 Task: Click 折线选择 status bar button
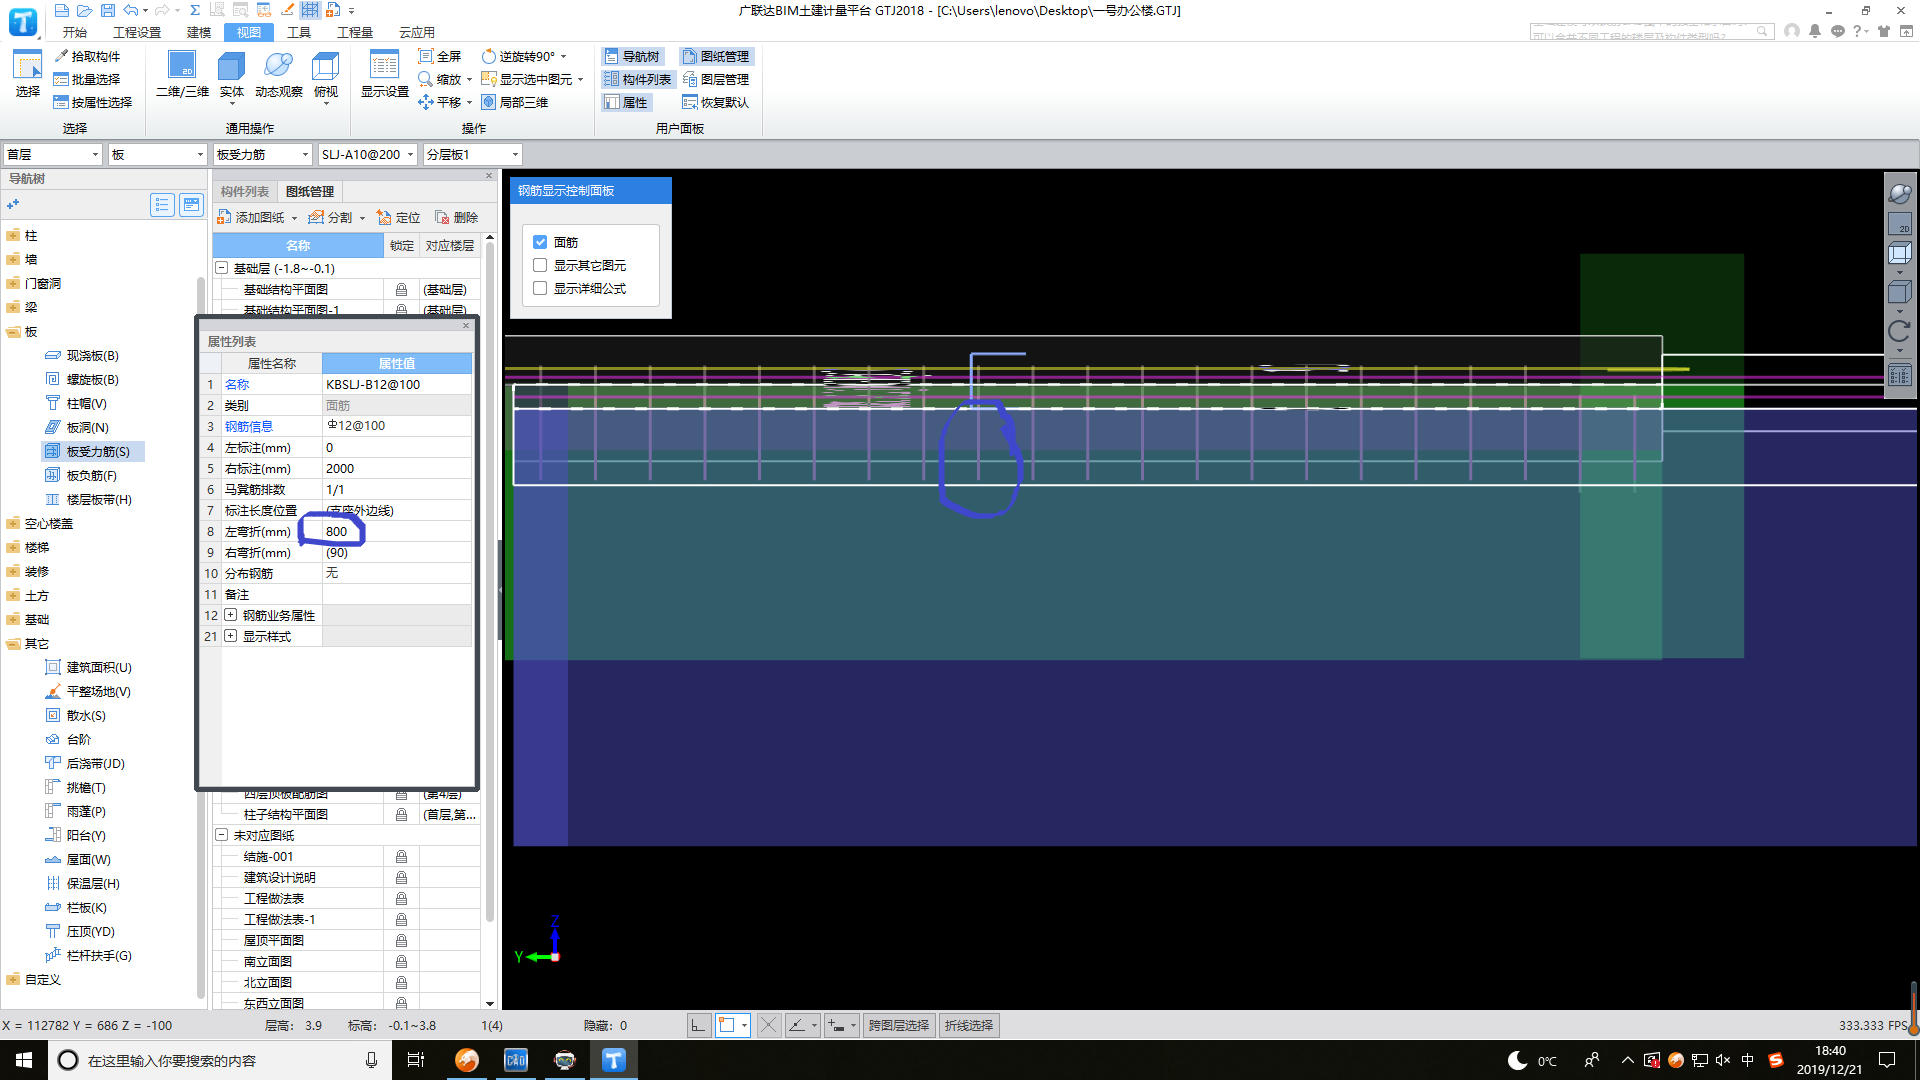(969, 1025)
